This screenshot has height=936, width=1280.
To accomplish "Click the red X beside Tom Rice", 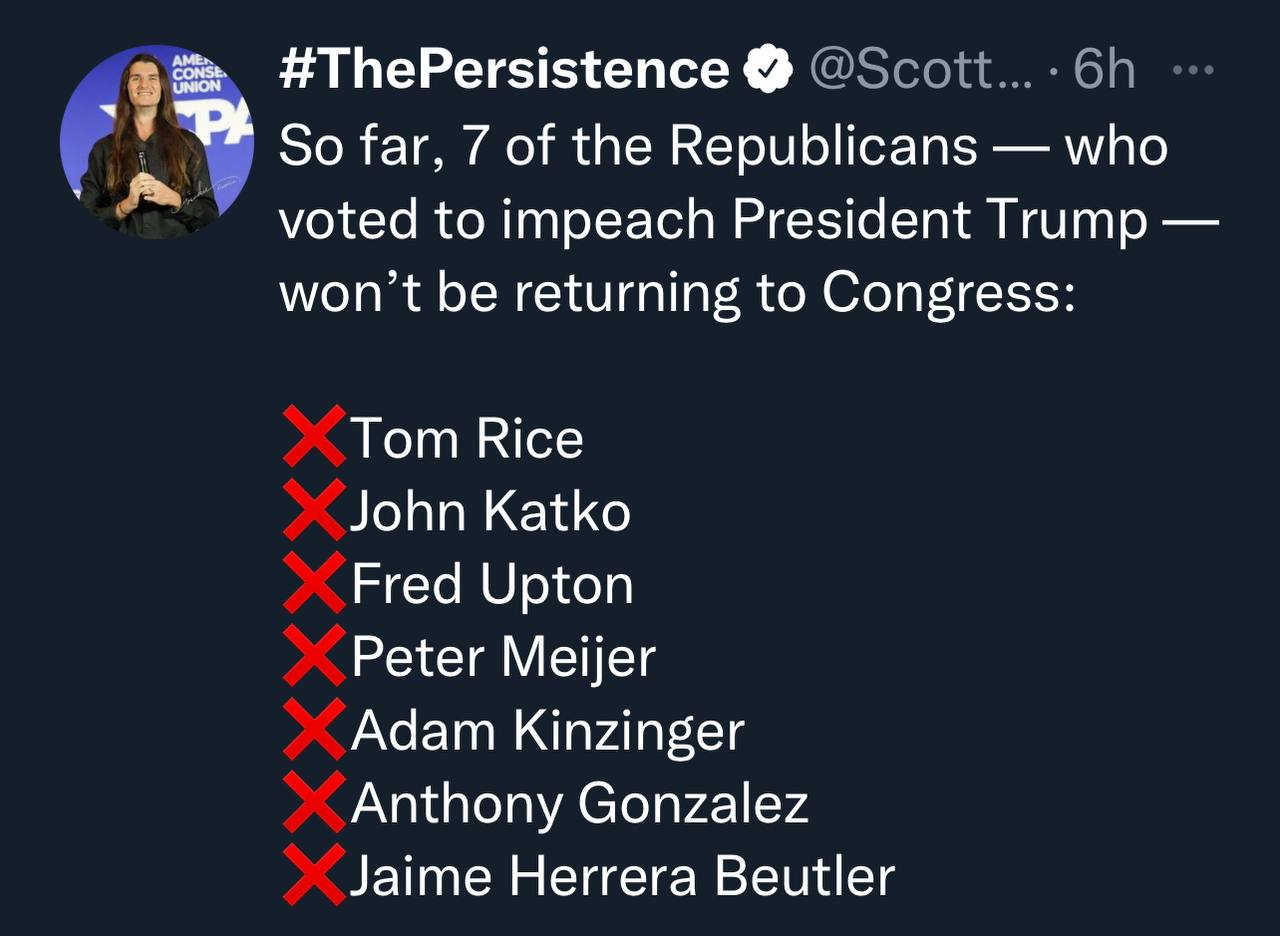I will click(314, 437).
